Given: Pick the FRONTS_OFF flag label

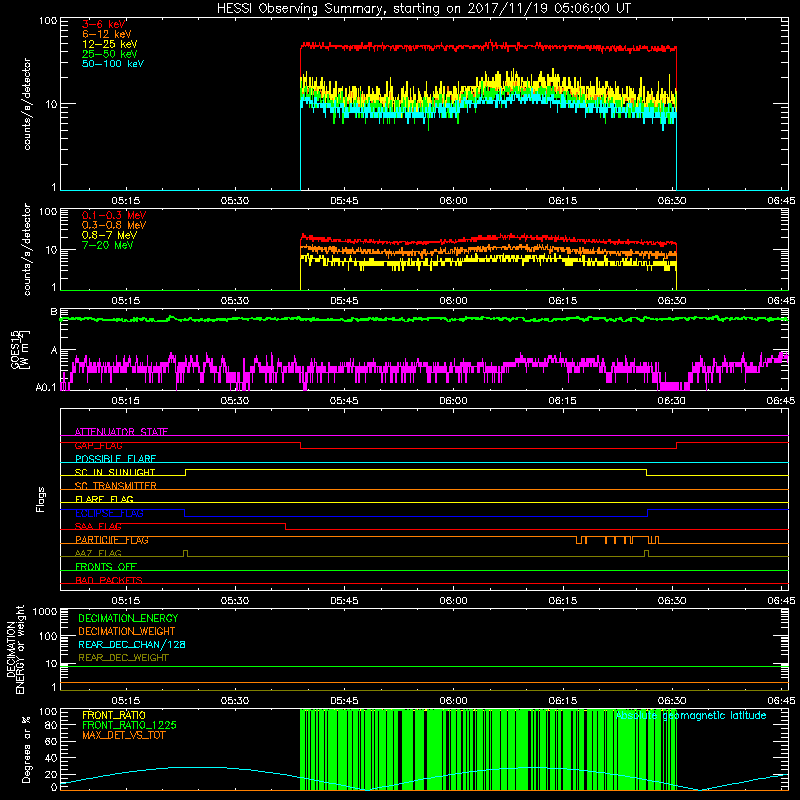Looking at the screenshot, I should click(x=106, y=567).
